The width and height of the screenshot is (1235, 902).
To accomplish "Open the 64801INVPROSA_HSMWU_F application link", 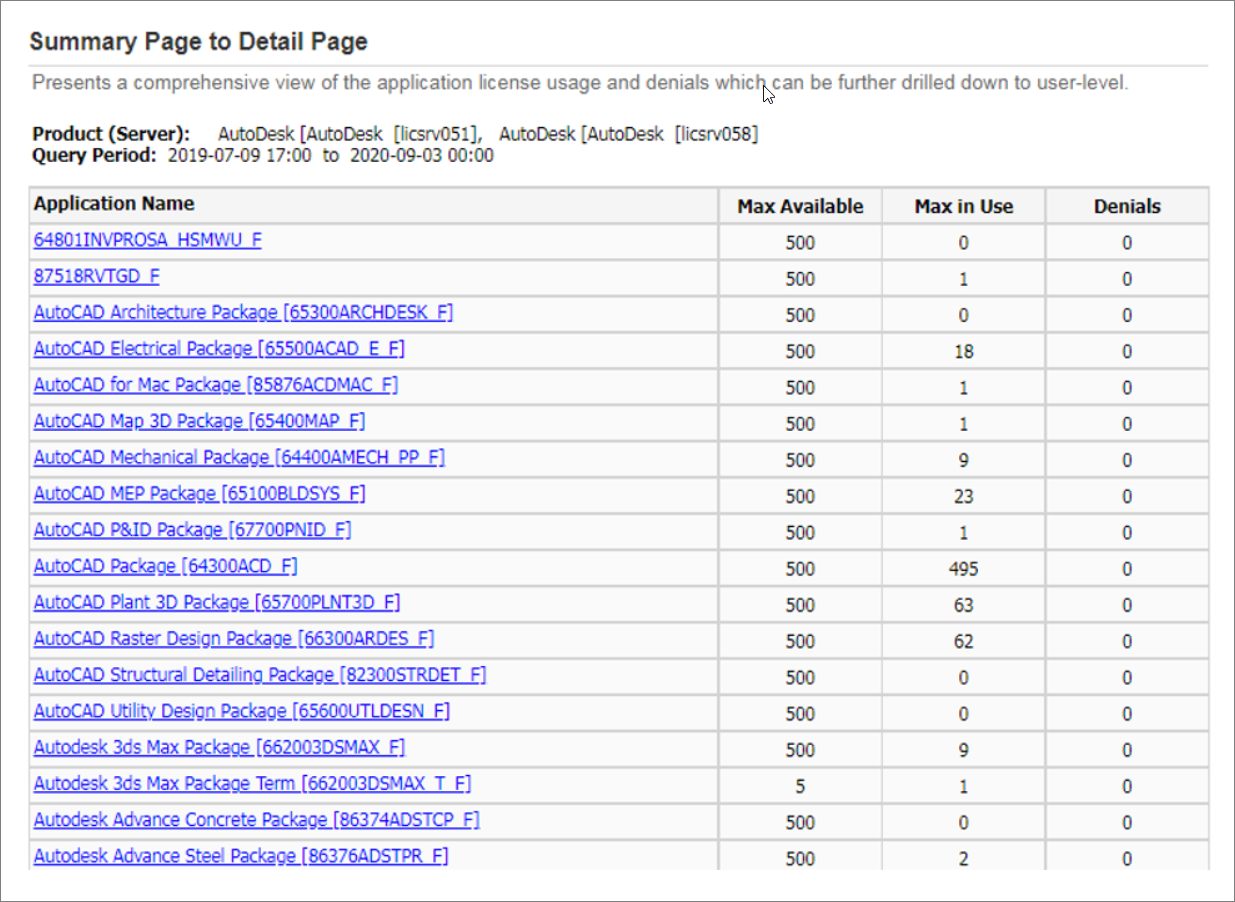I will pos(148,240).
